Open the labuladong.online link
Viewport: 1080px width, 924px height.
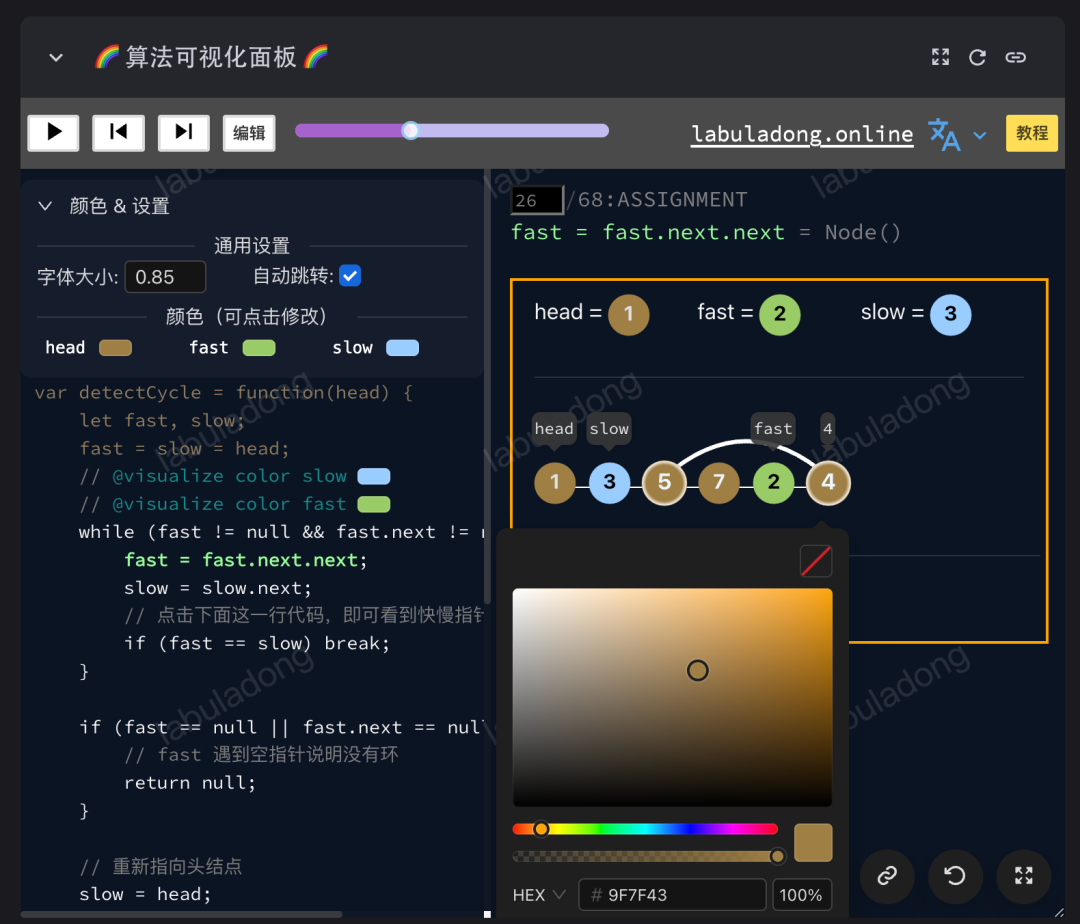tap(802, 134)
